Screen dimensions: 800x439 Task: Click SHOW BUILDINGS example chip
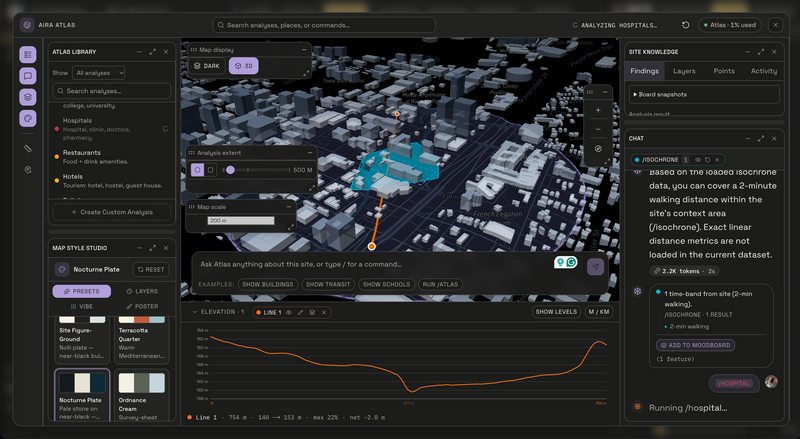click(x=268, y=284)
